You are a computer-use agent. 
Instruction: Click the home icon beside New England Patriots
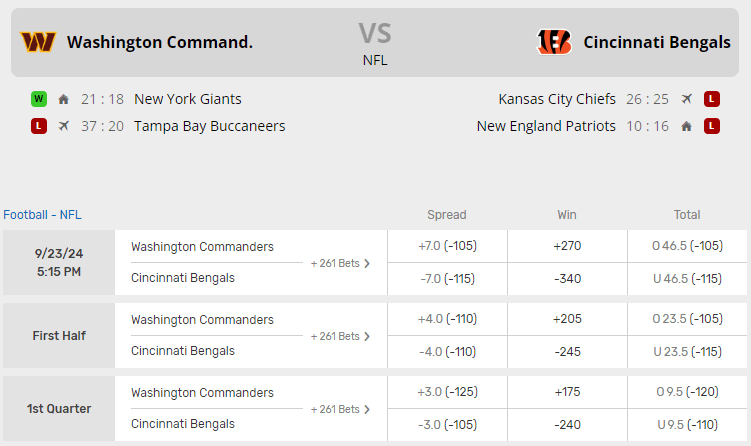[x=686, y=126]
